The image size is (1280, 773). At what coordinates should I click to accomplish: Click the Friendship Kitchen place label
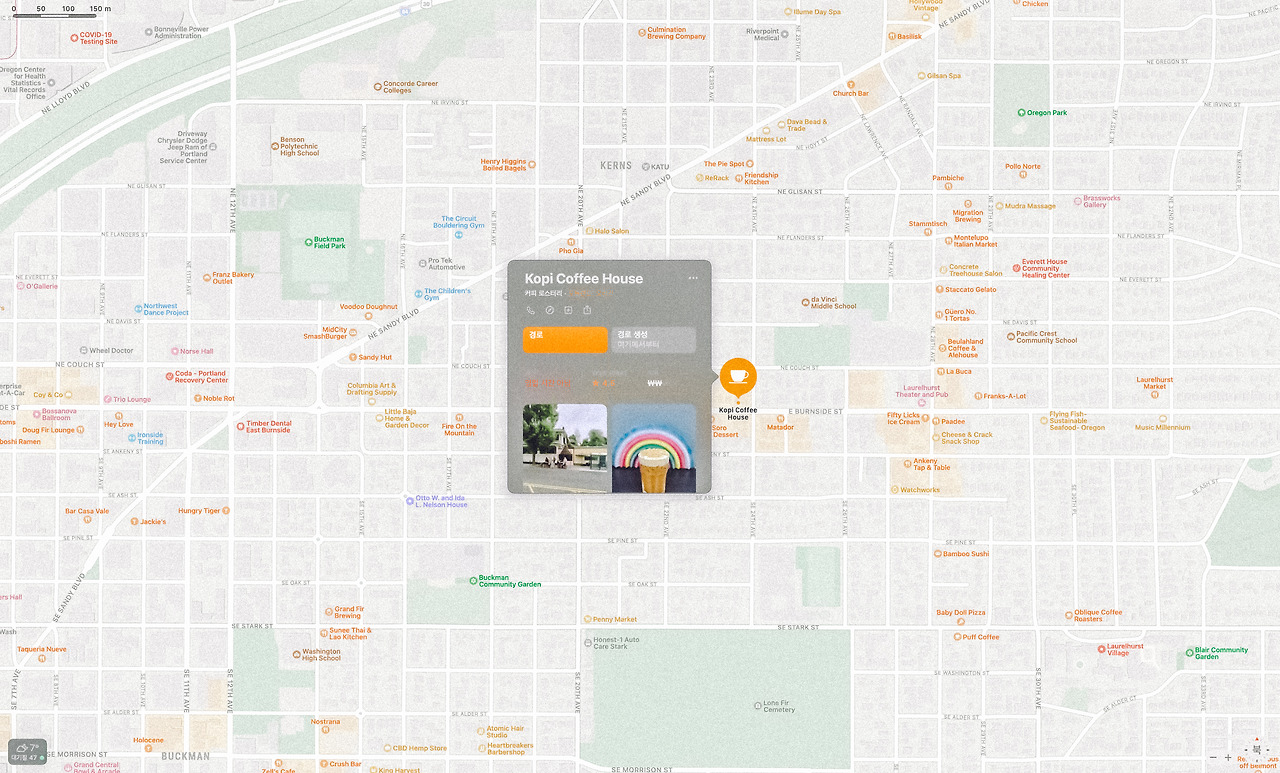(x=761, y=178)
